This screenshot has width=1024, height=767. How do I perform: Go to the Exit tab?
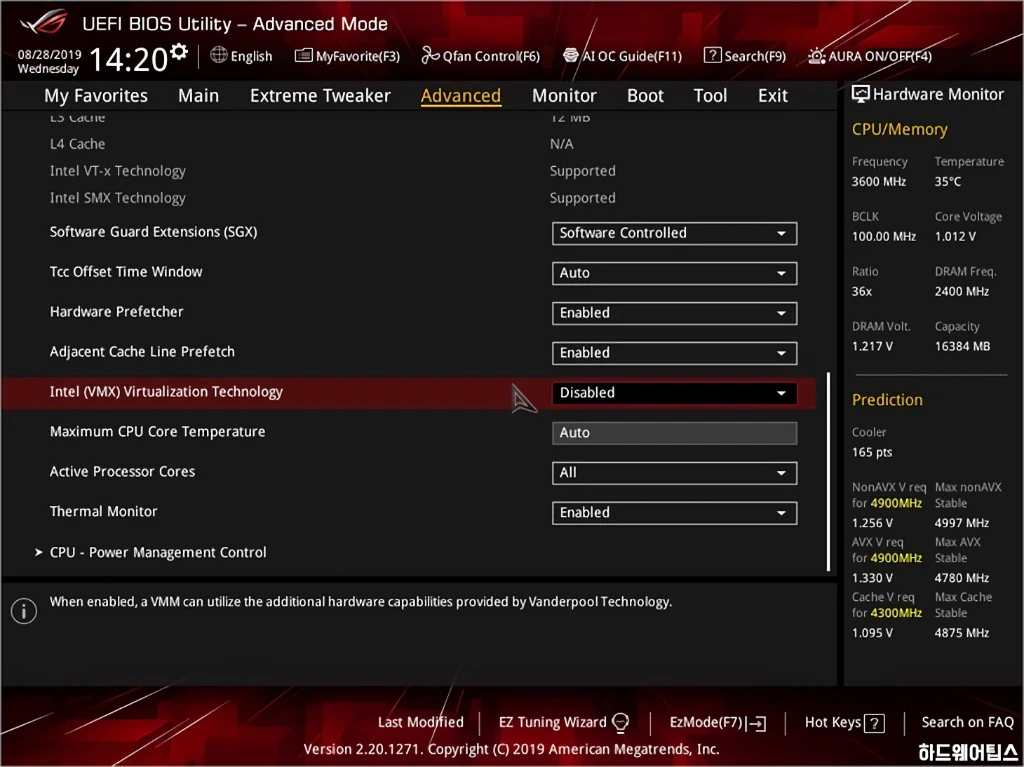coord(773,95)
